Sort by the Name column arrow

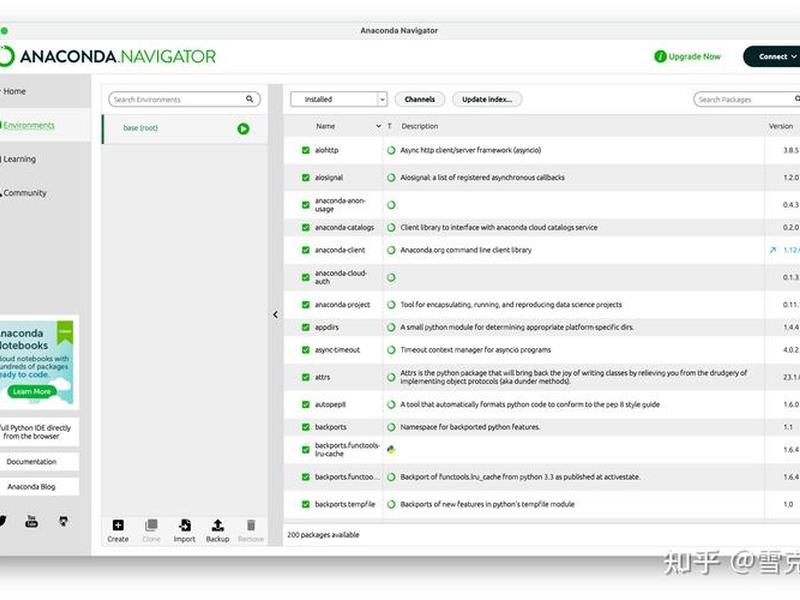click(379, 126)
